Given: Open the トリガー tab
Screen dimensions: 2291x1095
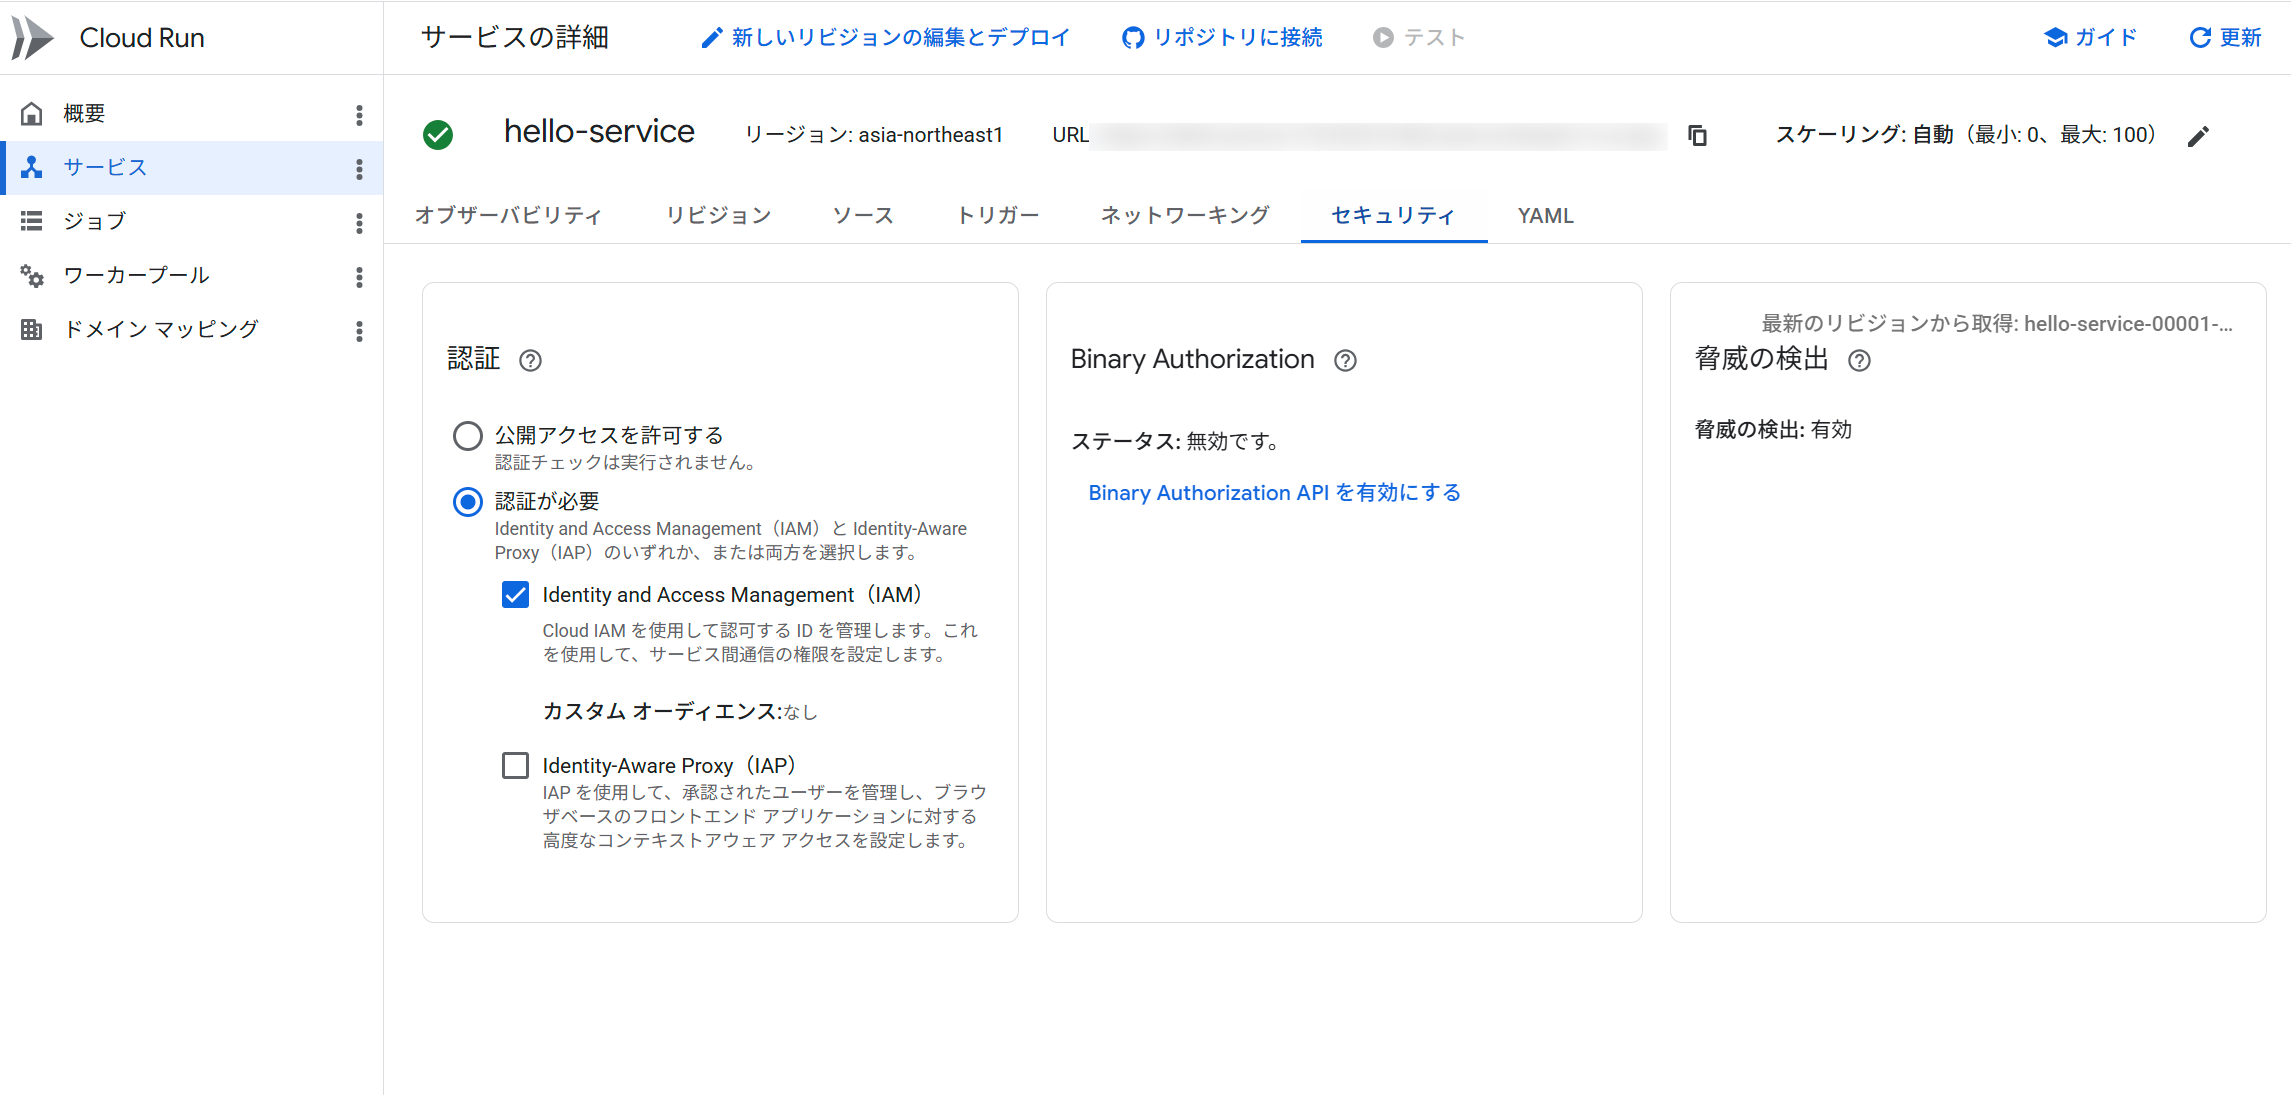Looking at the screenshot, I should pos(998,216).
